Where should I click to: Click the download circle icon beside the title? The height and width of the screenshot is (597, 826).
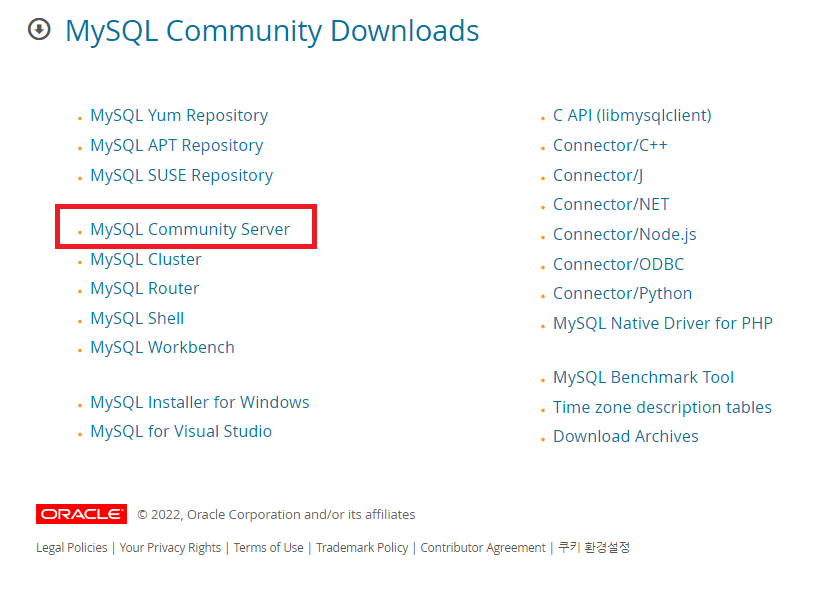pyautogui.click(x=39, y=30)
